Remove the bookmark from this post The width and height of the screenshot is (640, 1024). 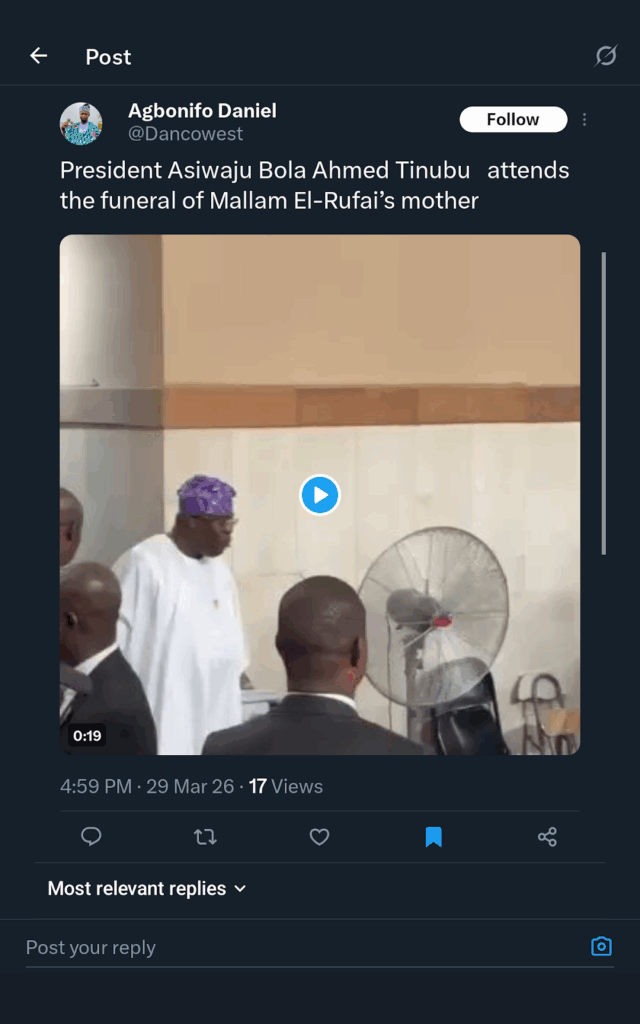click(x=433, y=837)
